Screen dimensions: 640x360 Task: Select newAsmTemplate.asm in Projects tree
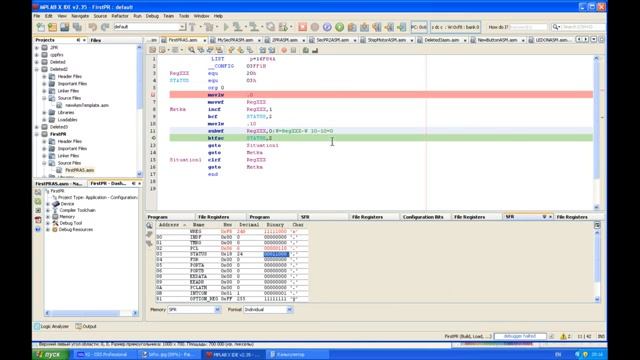click(87, 105)
